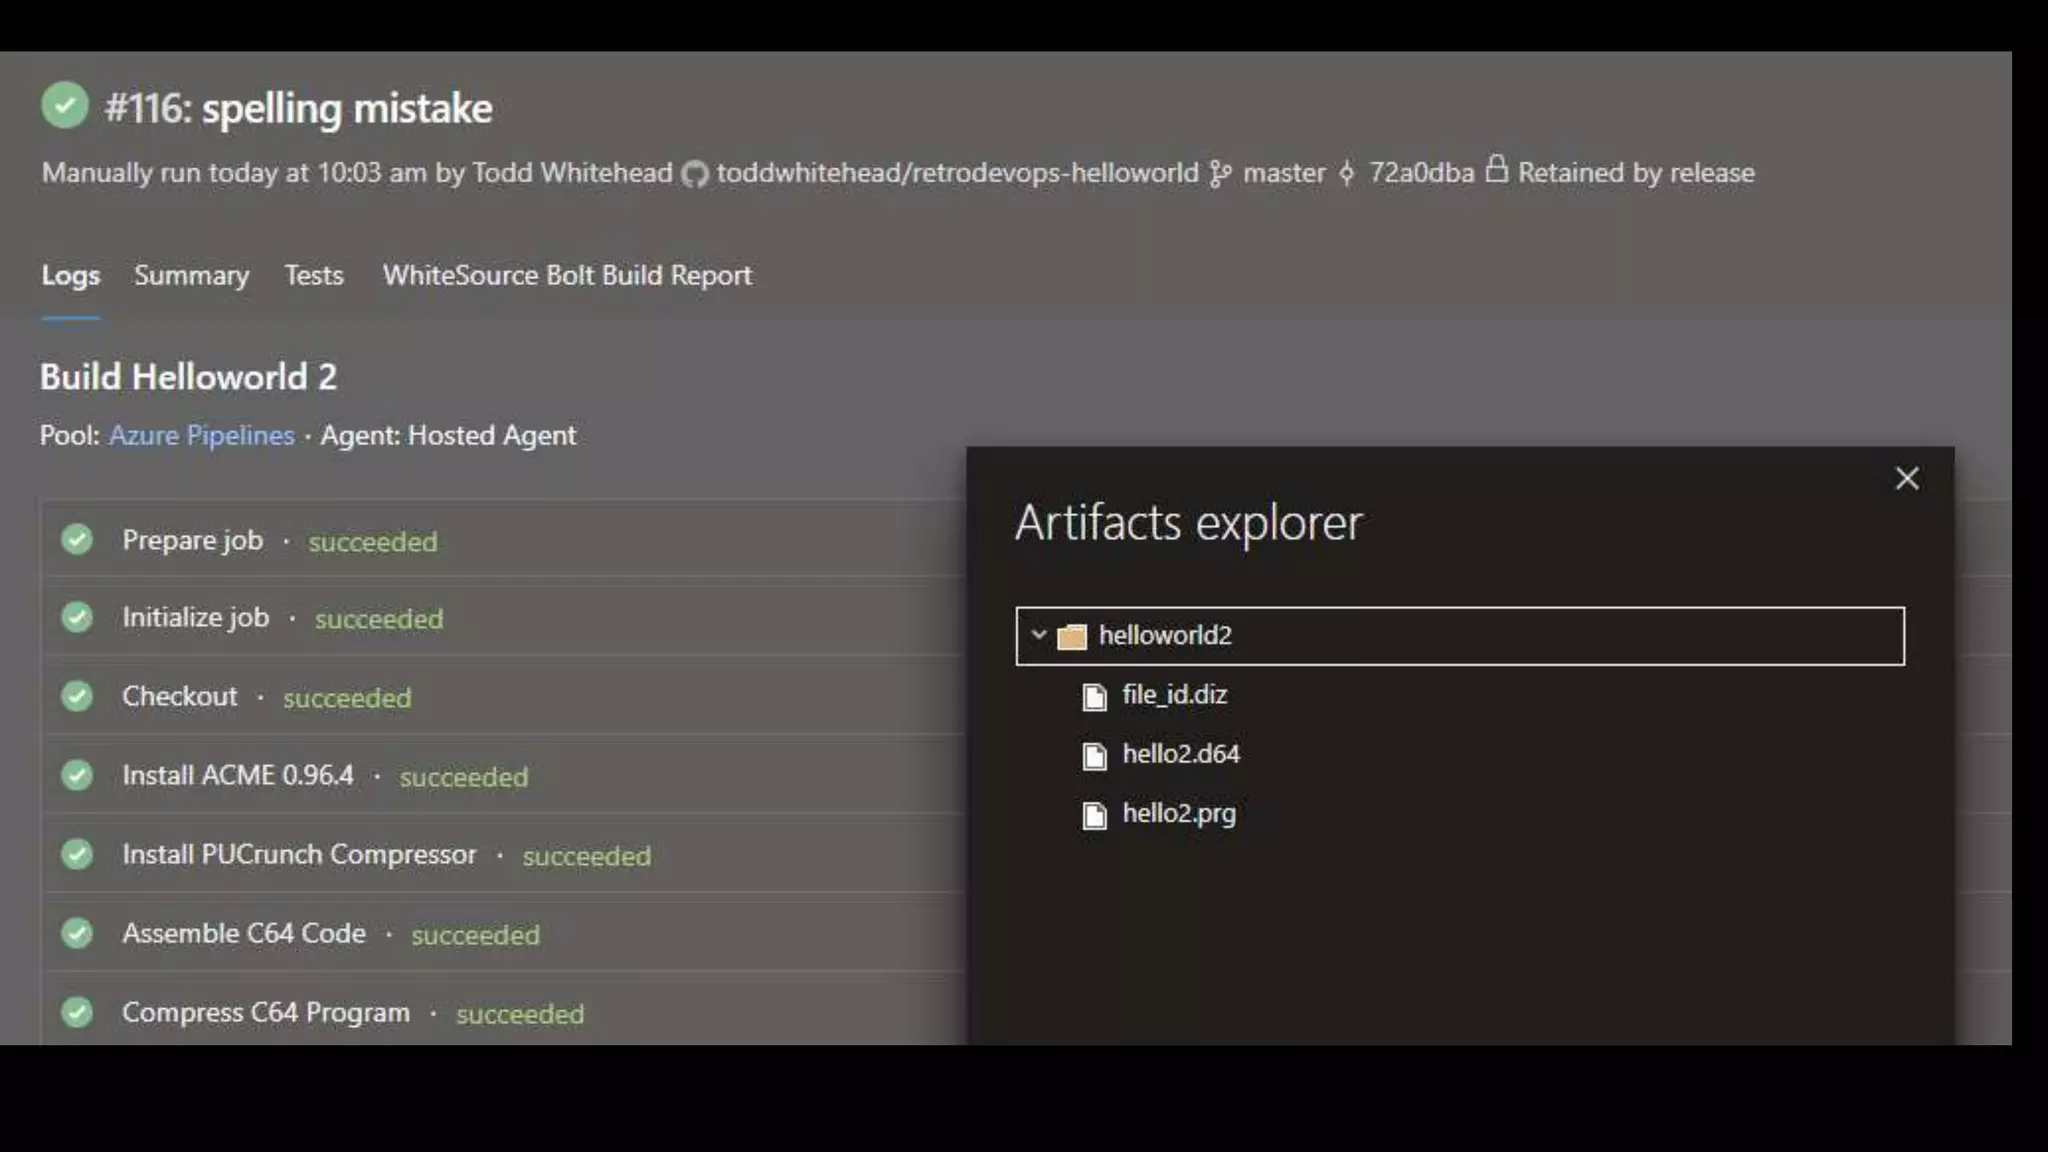Click the build #116 success checkmark icon

pos(65,106)
